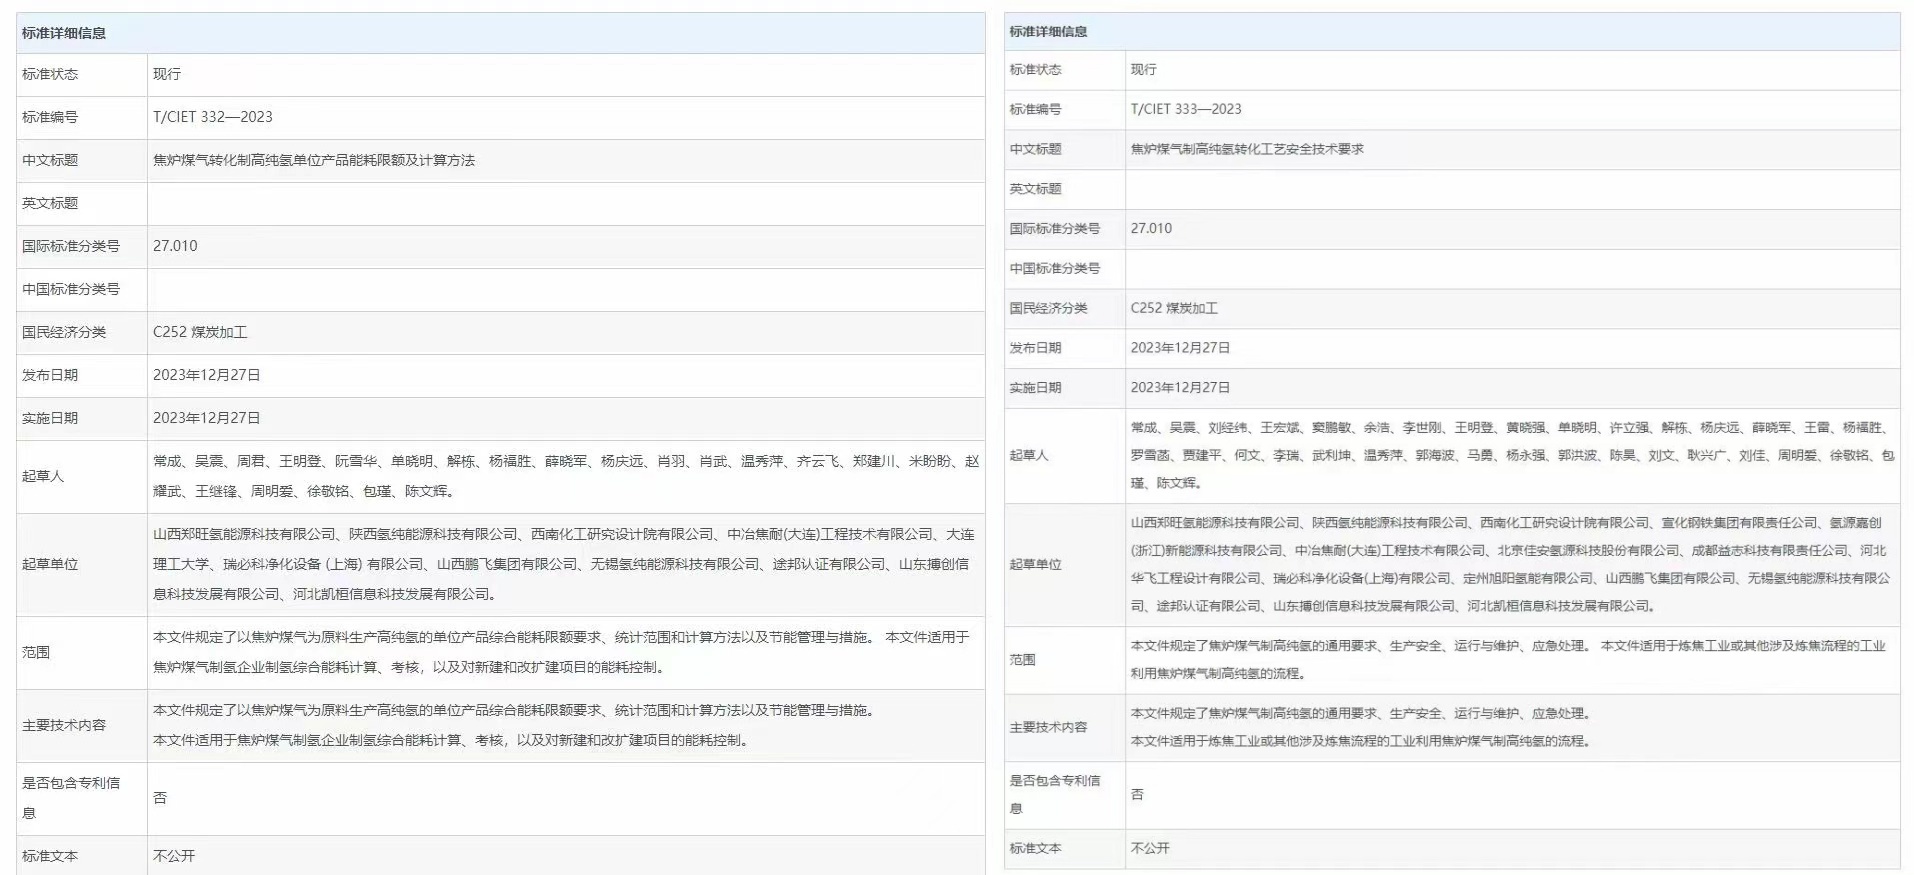Click drafters list starting 常成、吴震、周君
The width and height of the screenshot is (1914, 875).
[566, 476]
